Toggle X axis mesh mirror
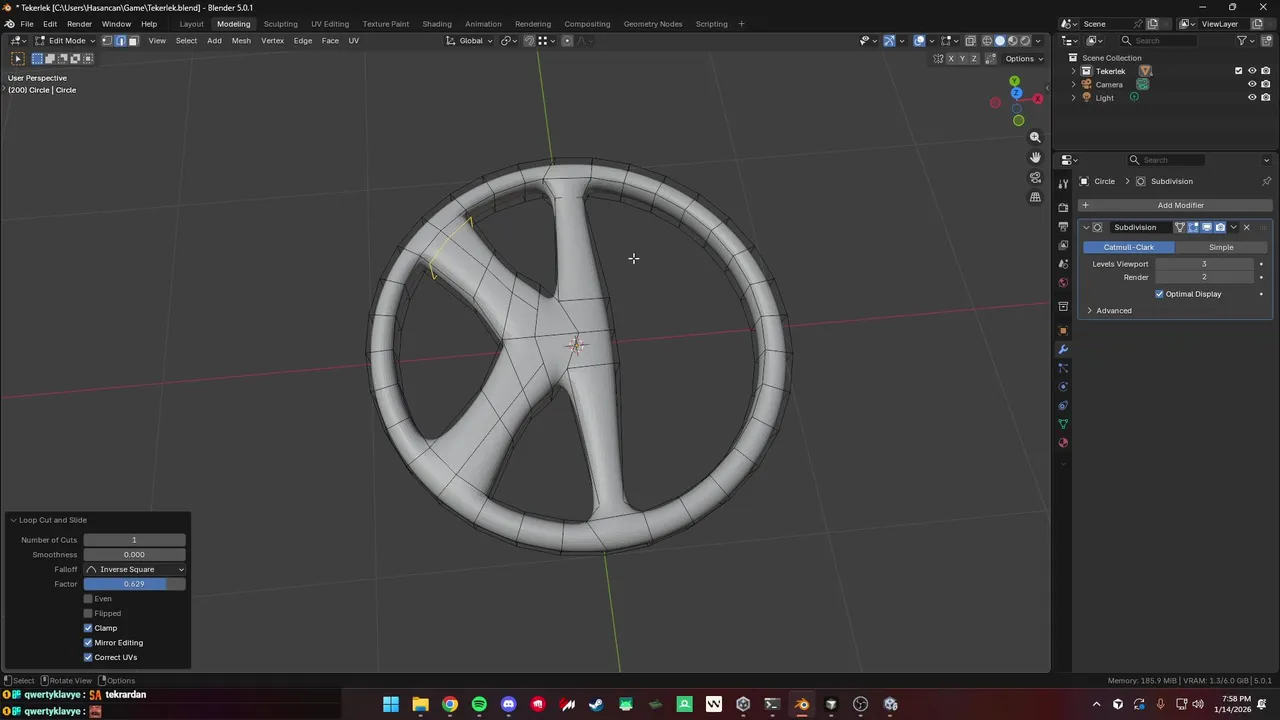This screenshot has height=720, width=1280. 951,59
